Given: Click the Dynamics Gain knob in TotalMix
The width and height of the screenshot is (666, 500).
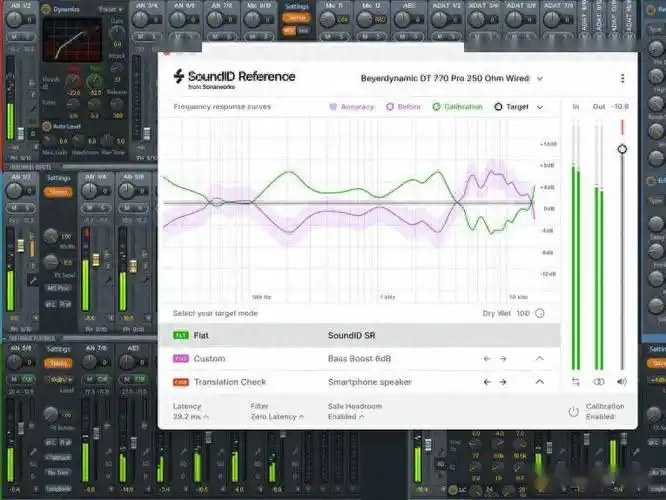Looking at the screenshot, I should point(117,32).
